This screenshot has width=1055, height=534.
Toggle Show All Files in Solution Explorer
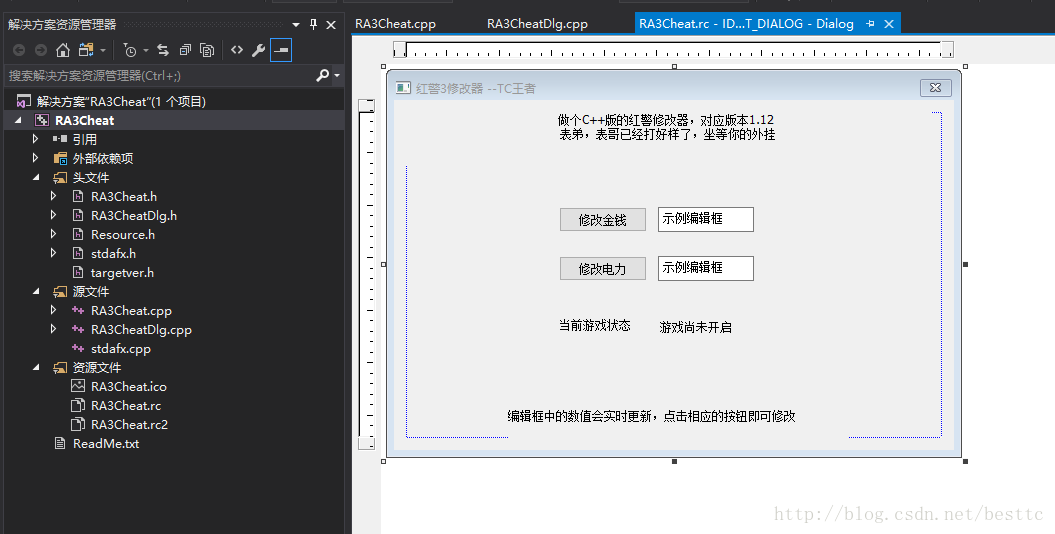pos(207,50)
